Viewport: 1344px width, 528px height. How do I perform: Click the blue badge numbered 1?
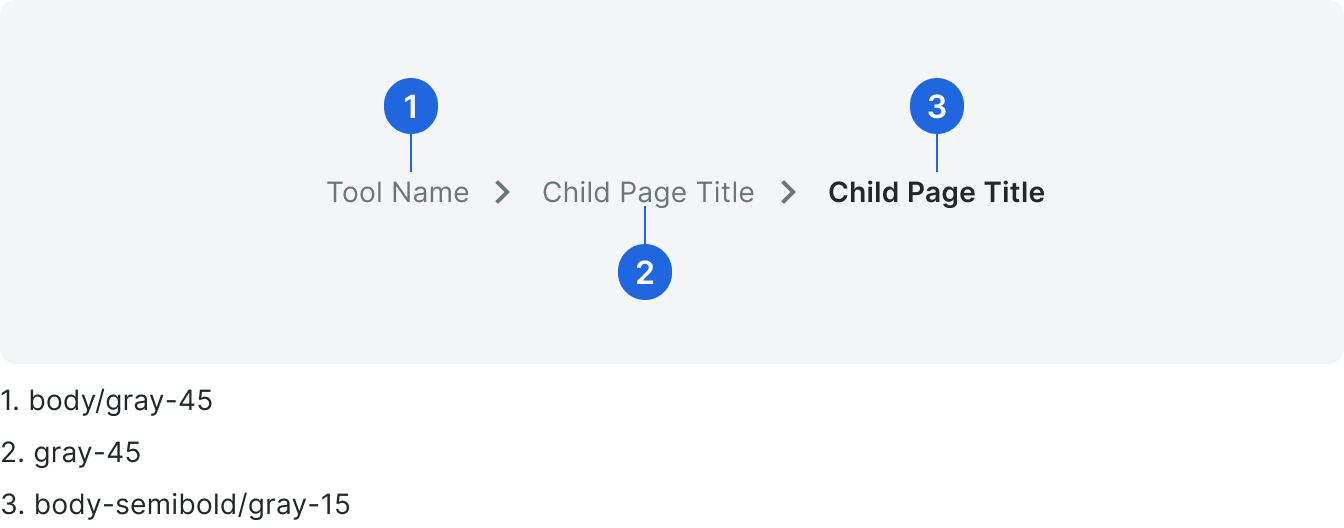[x=411, y=106]
